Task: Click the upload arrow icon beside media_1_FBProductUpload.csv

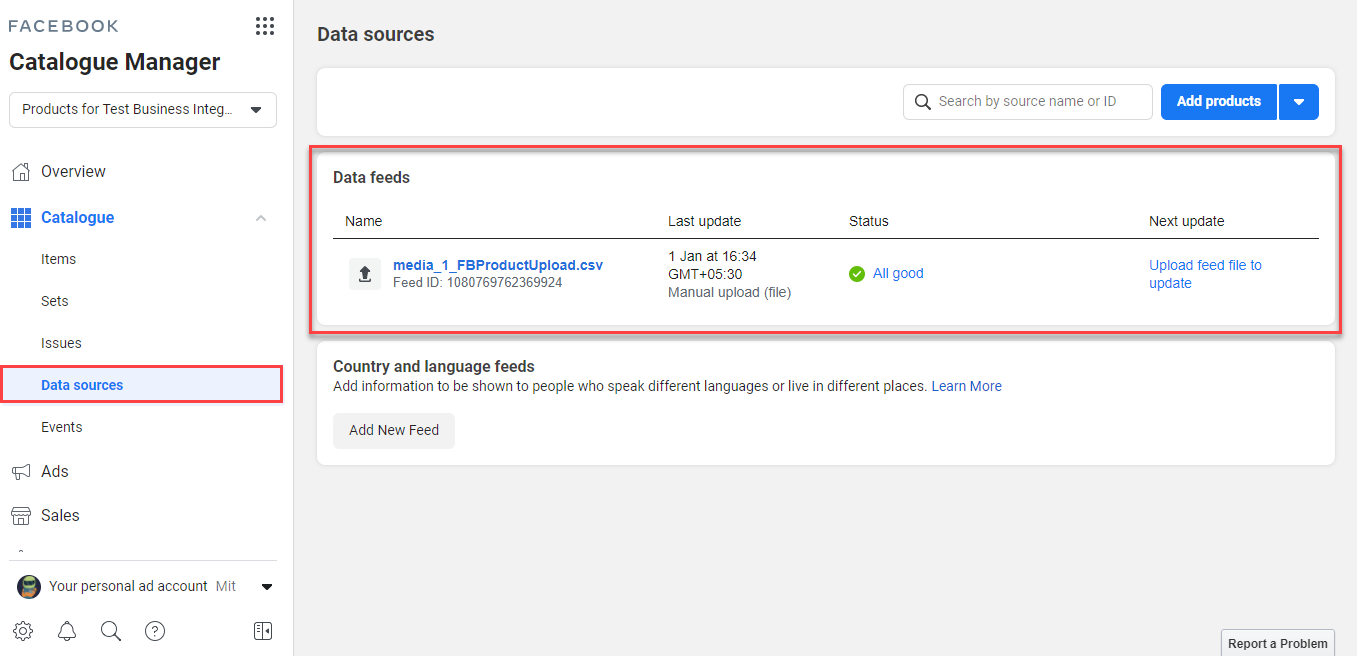Action: pyautogui.click(x=365, y=274)
